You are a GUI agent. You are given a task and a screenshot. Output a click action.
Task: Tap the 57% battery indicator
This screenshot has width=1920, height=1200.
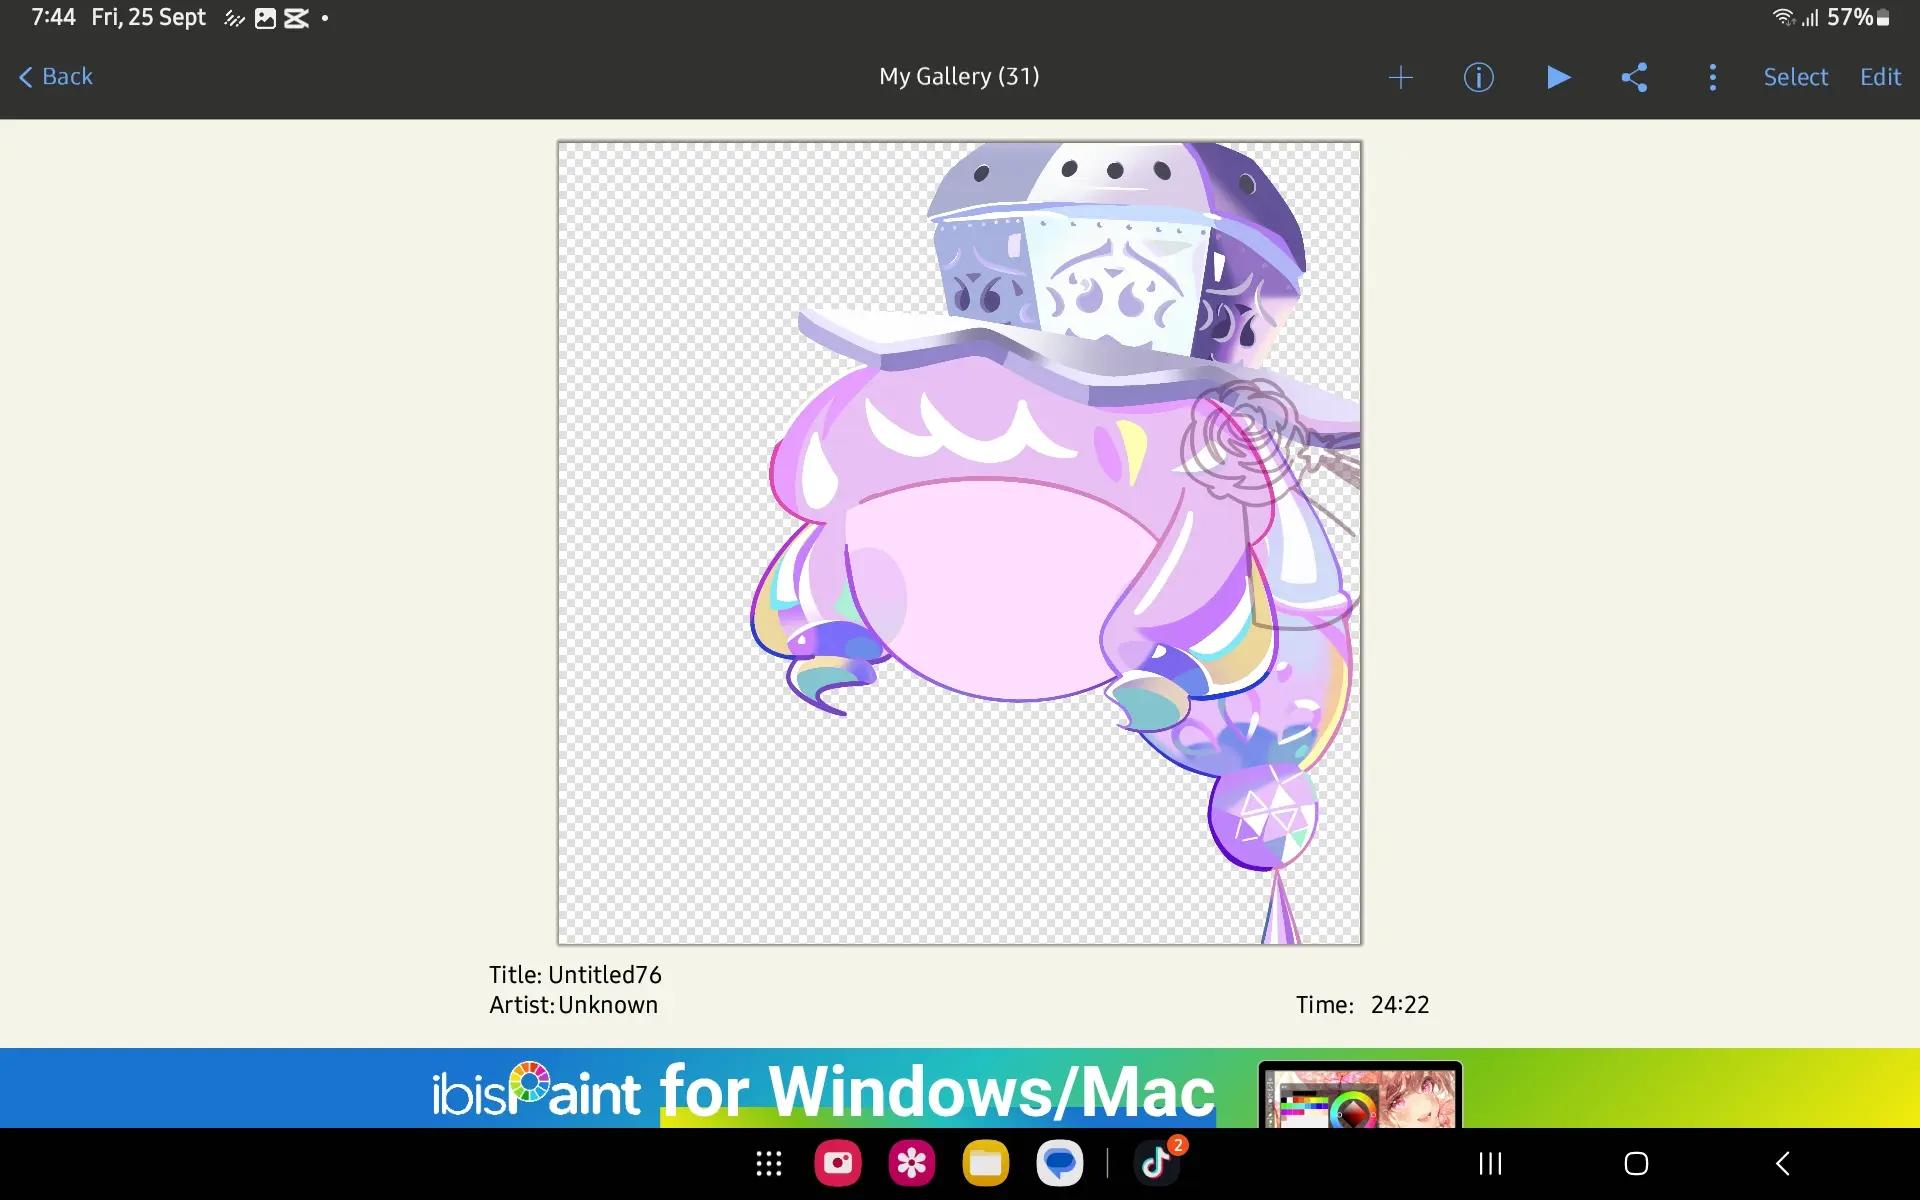[1858, 17]
